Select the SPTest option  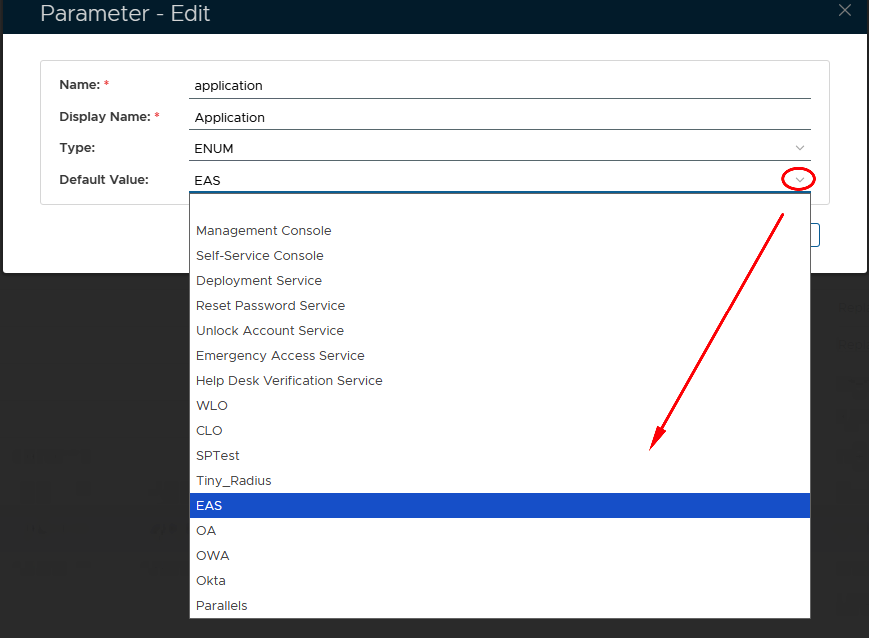coord(218,456)
